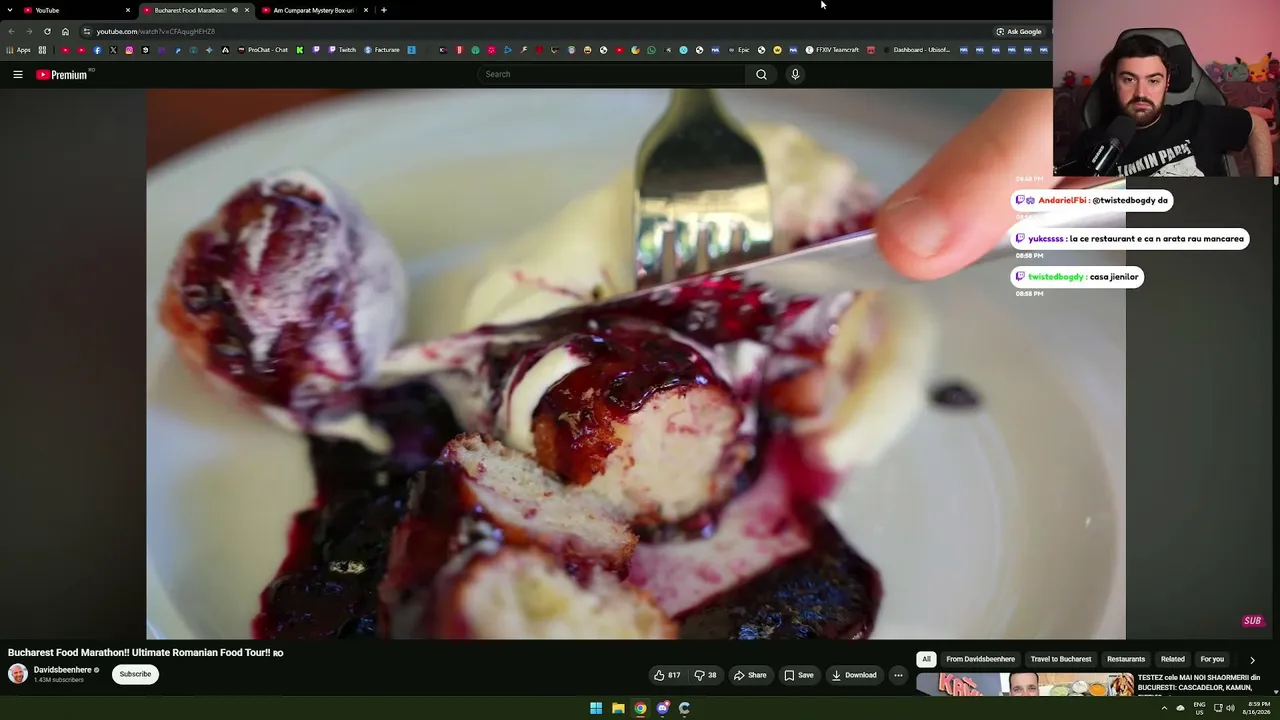The width and height of the screenshot is (1280, 720).
Task: Open the Windows Start menu
Action: click(596, 708)
